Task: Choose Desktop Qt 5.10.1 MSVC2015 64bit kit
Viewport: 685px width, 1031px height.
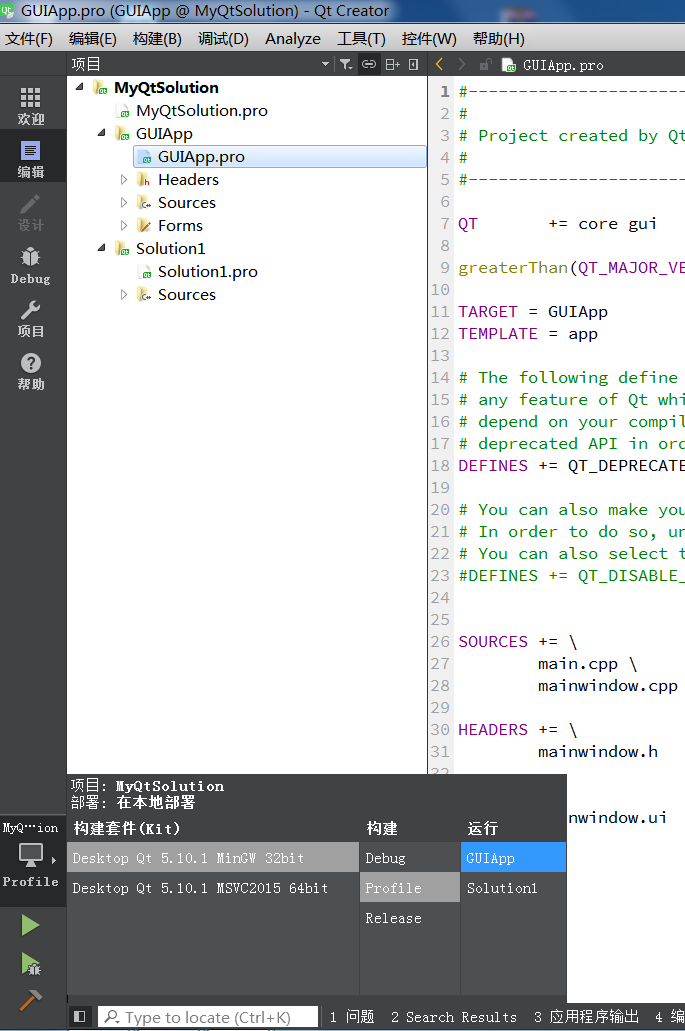Action: click(x=212, y=888)
